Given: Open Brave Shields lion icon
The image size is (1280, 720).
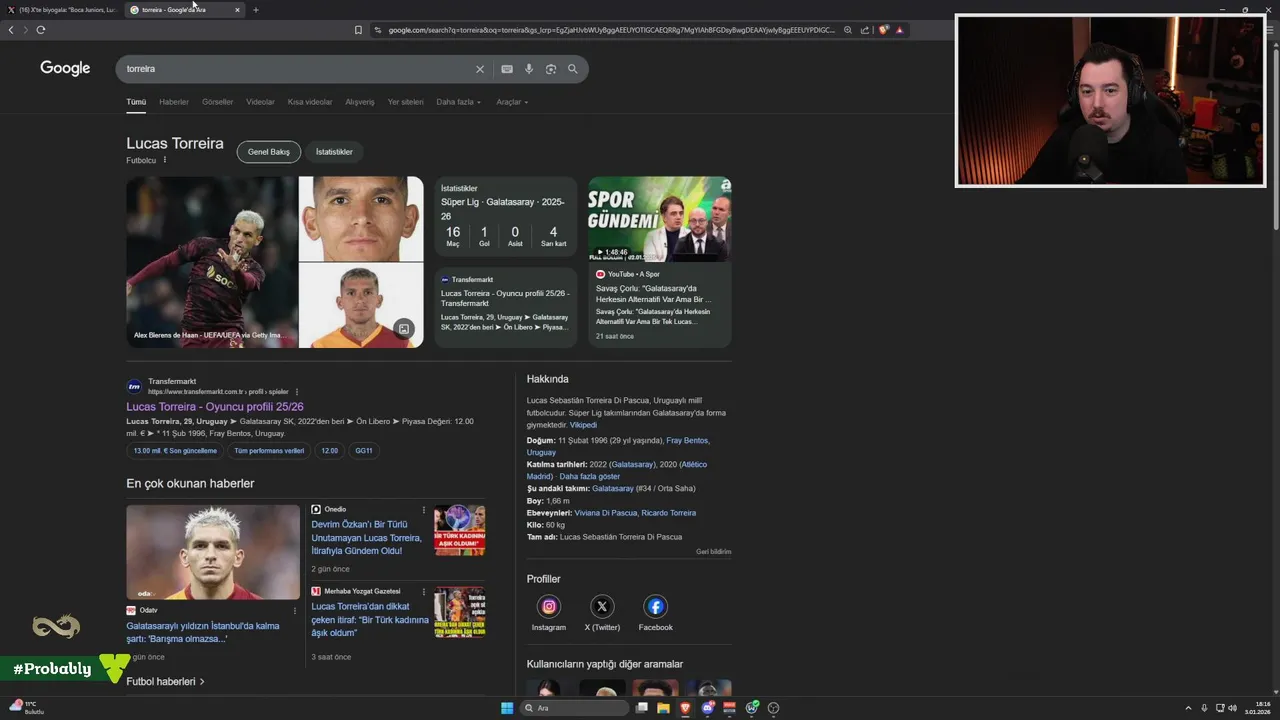Looking at the screenshot, I should tap(883, 30).
